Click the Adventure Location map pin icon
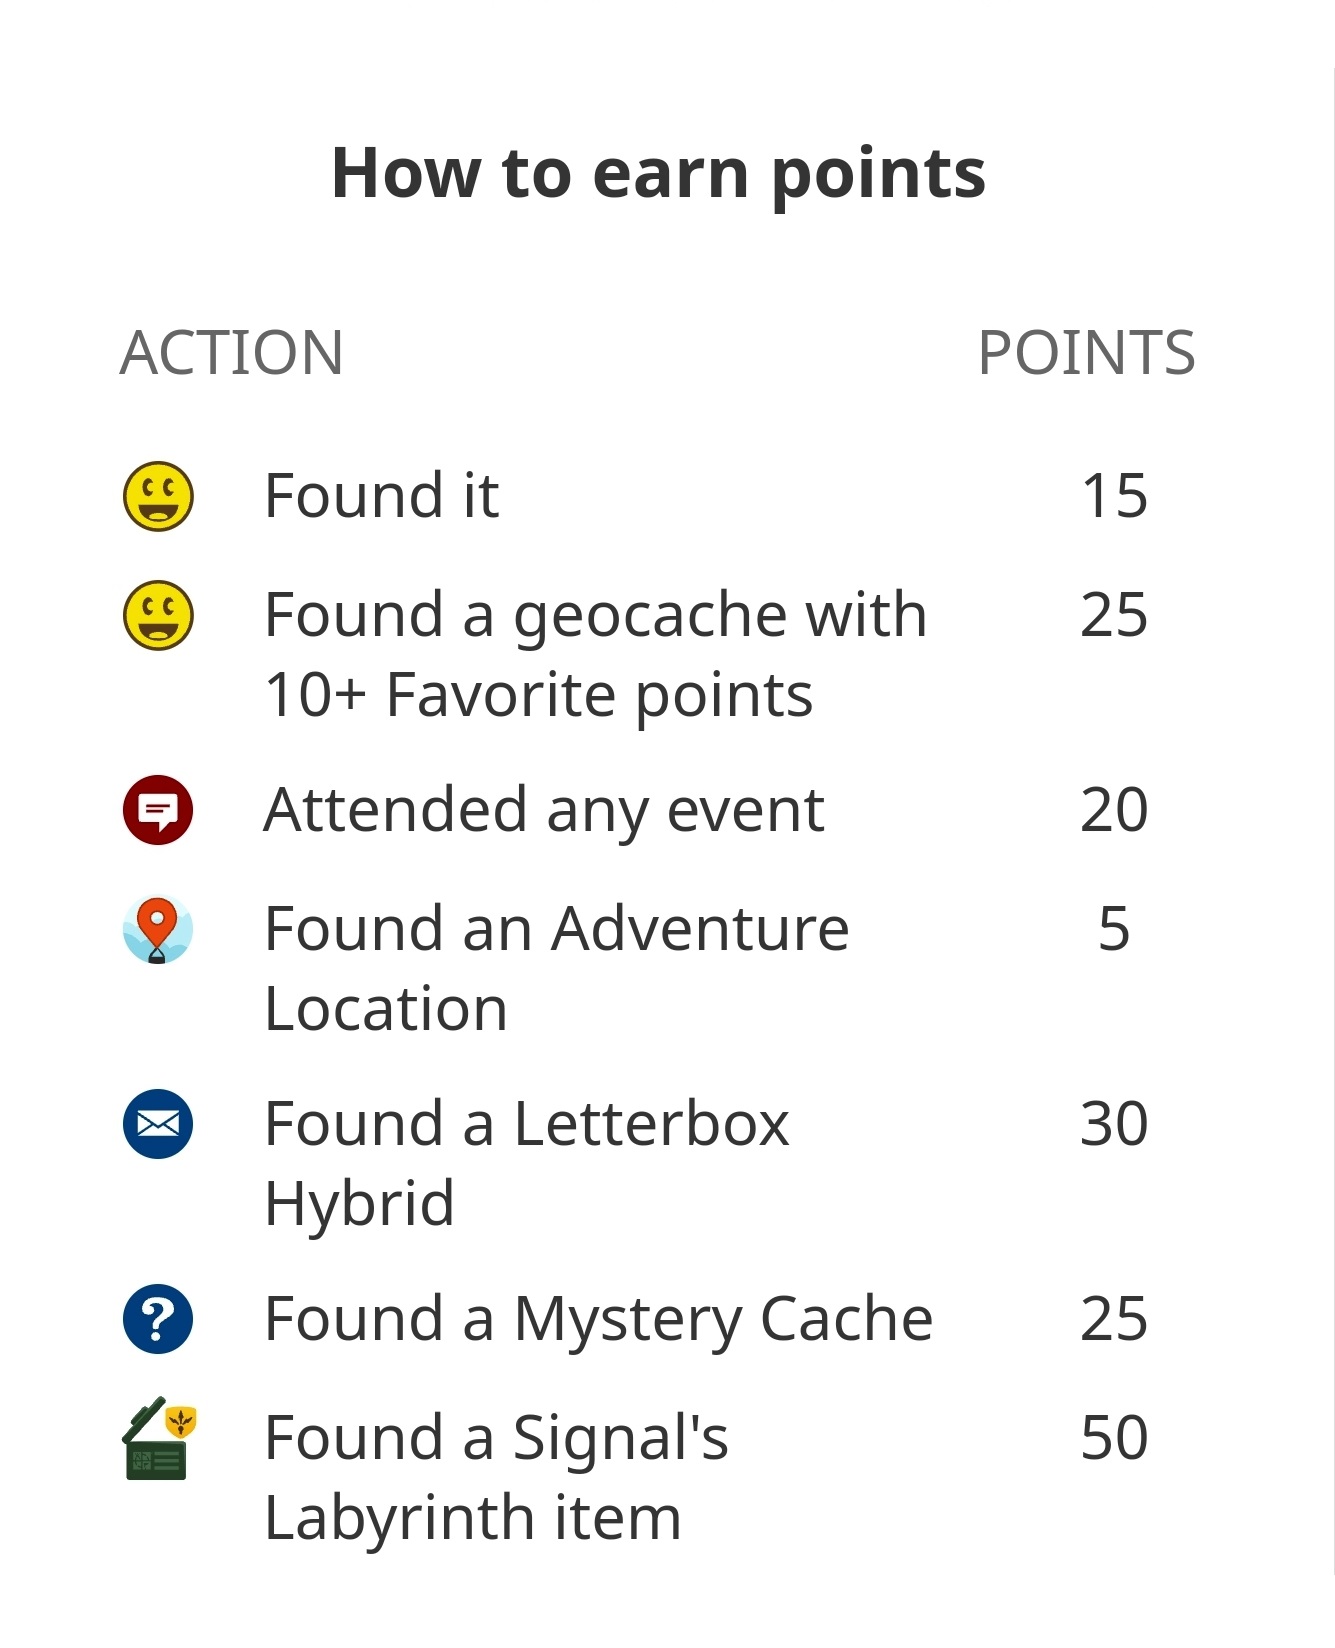The height and width of the screenshot is (1648, 1335). click(x=158, y=929)
